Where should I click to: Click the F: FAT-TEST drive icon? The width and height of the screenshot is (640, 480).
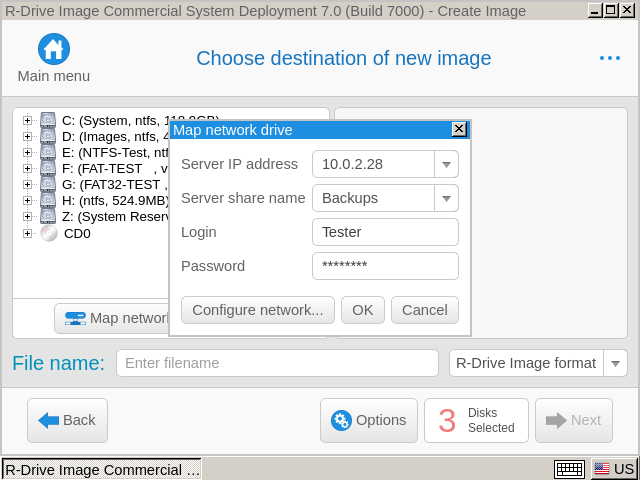click(48, 168)
